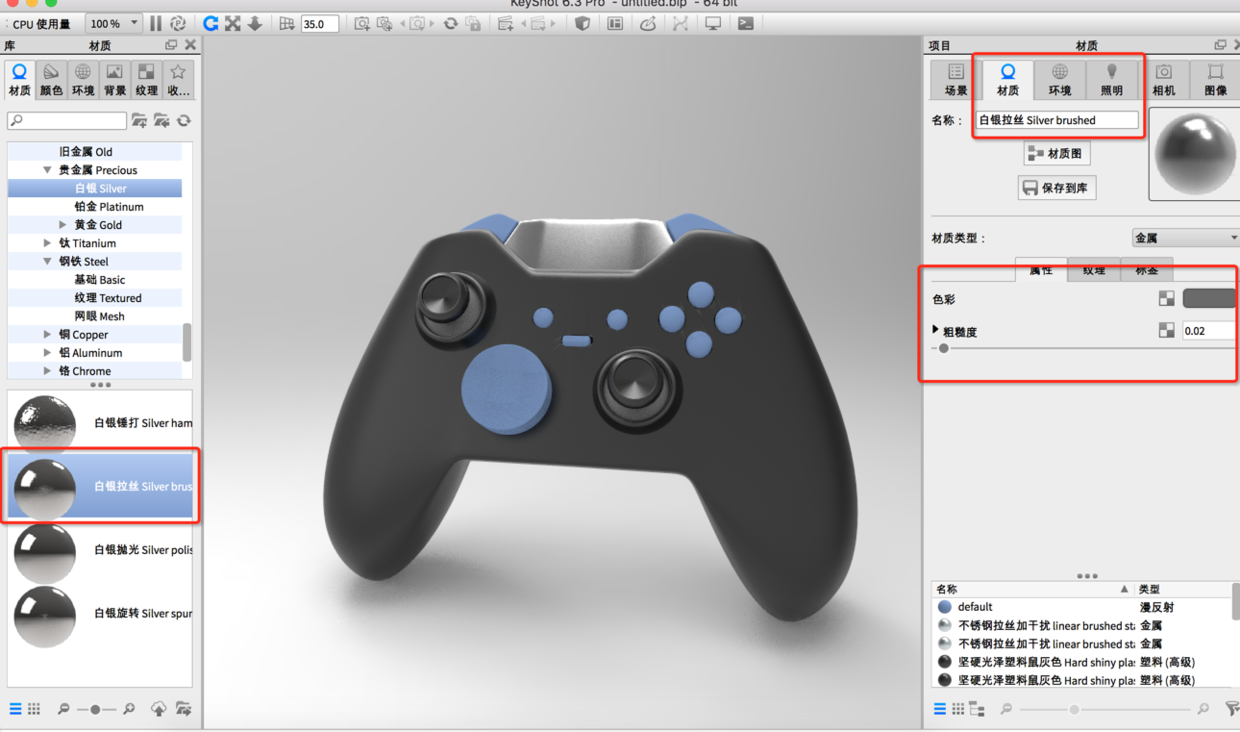The width and height of the screenshot is (1240, 732).
Task: Click the lock camera icon
Action: pos(473,23)
